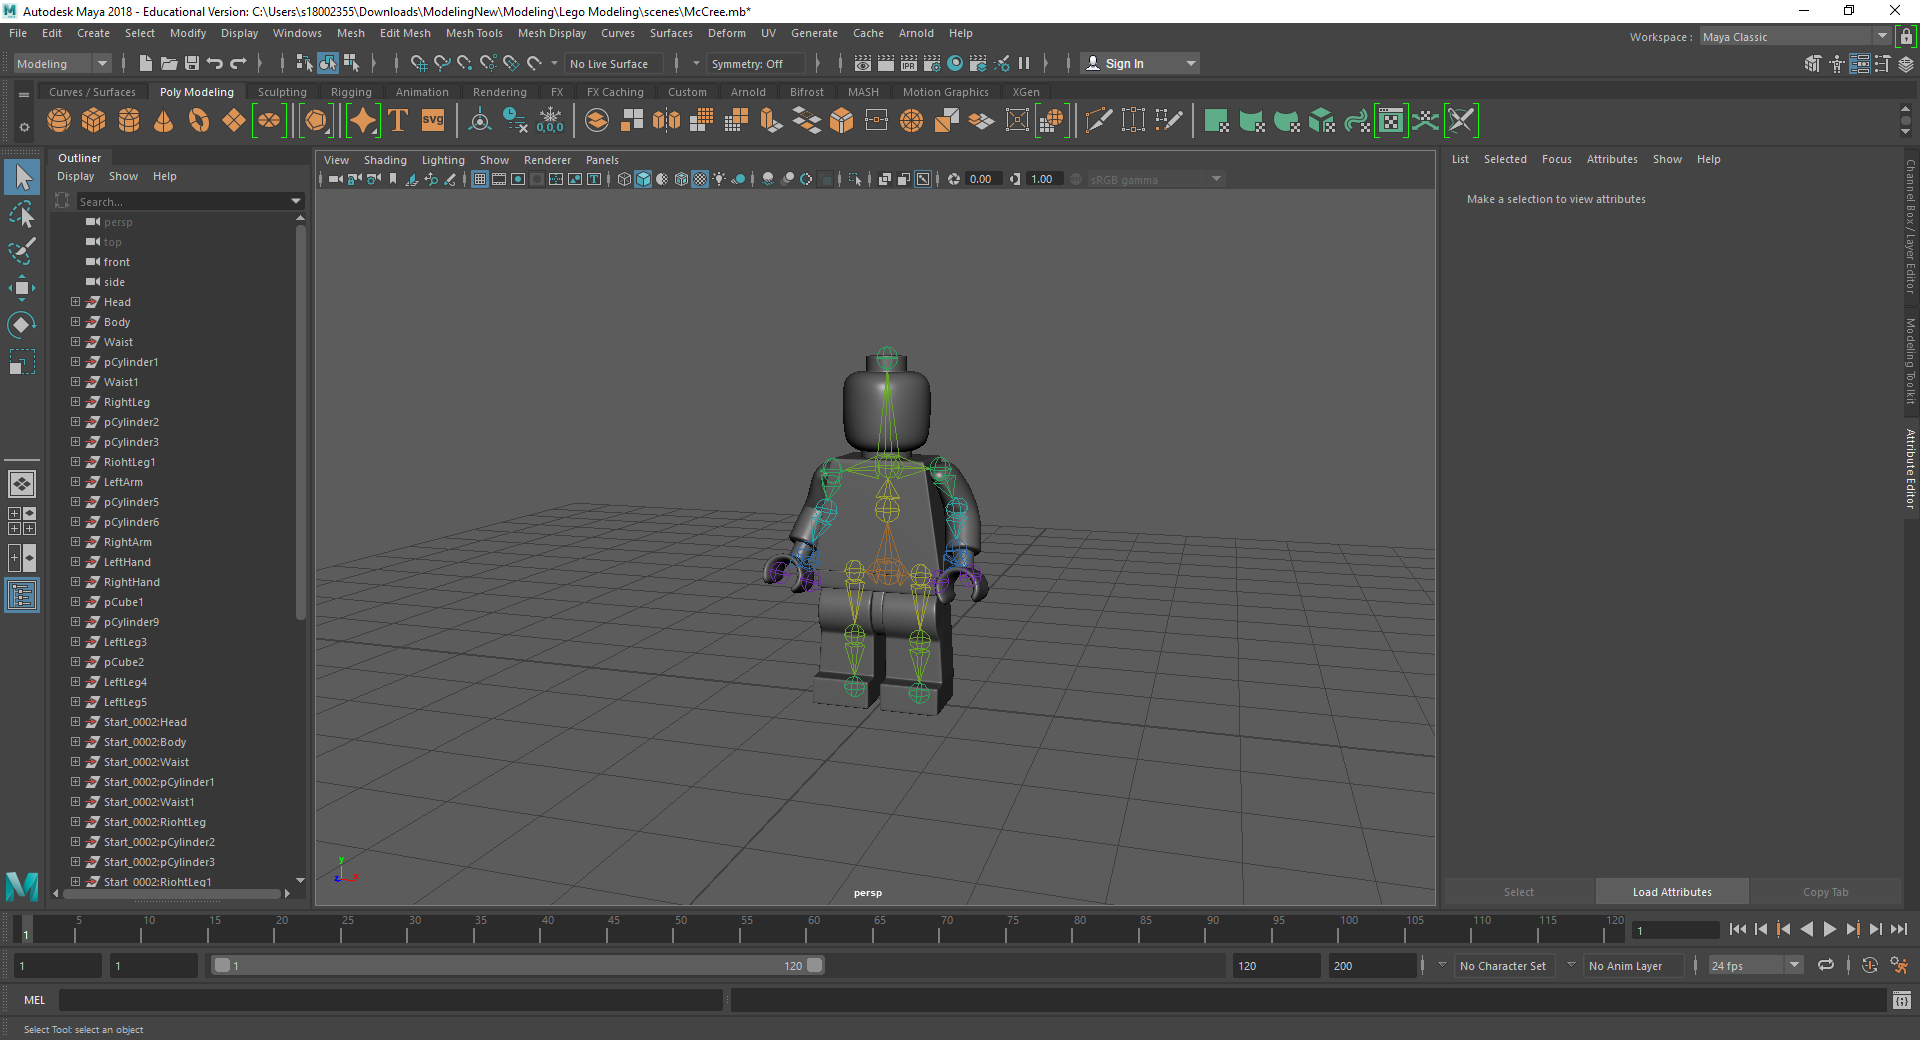Viewport: 1920px width, 1040px height.
Task: Create a polygon cube from the shelf
Action: (x=94, y=121)
